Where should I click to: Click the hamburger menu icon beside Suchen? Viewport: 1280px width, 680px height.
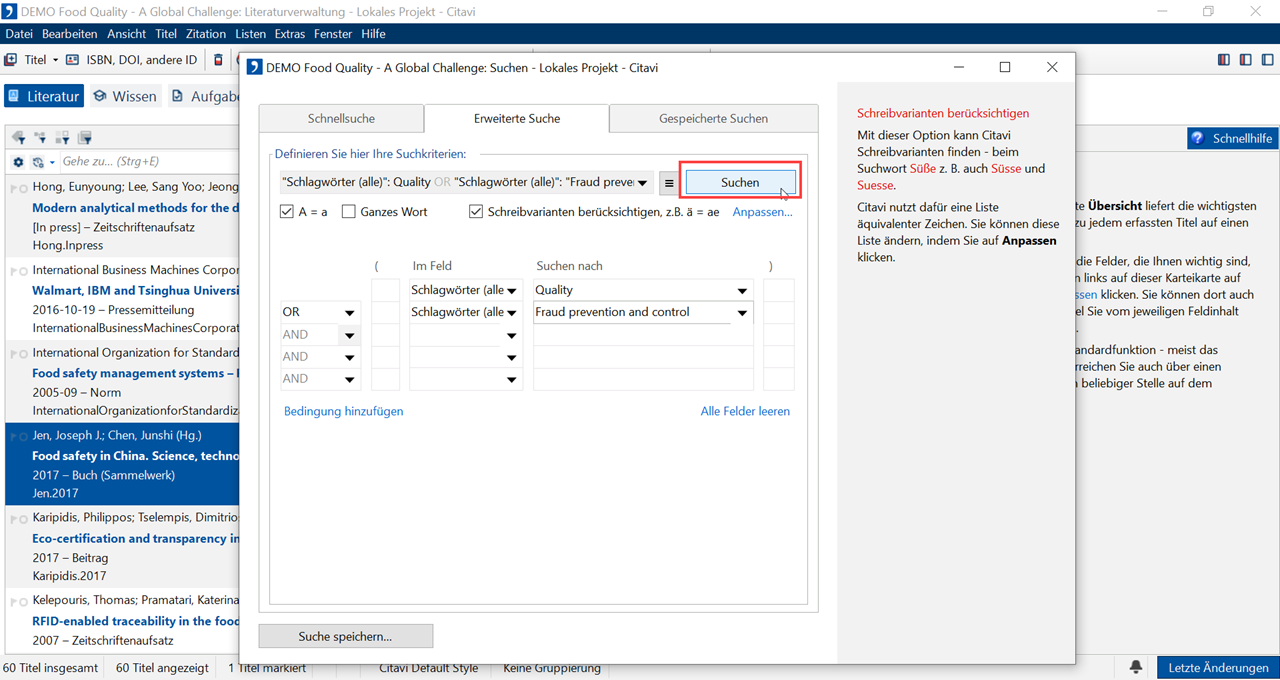click(x=669, y=183)
